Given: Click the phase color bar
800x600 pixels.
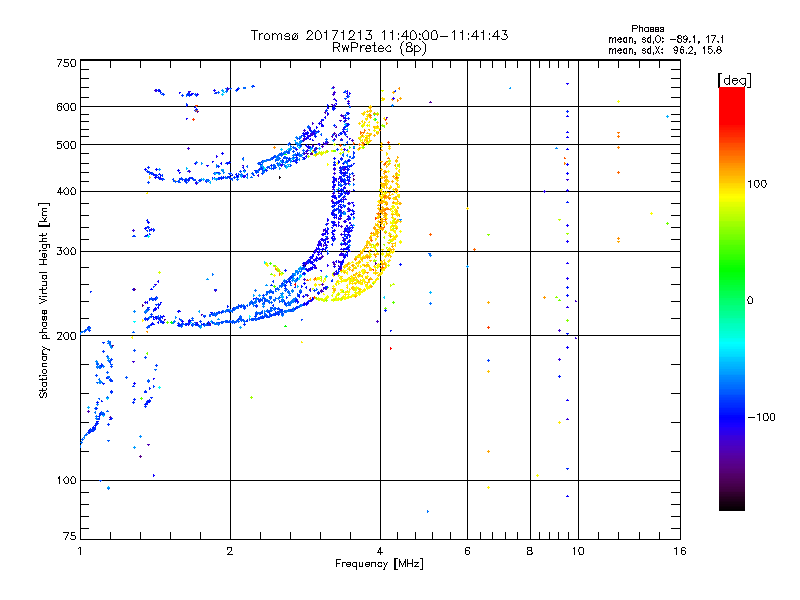Looking at the screenshot, I should click(732, 299).
